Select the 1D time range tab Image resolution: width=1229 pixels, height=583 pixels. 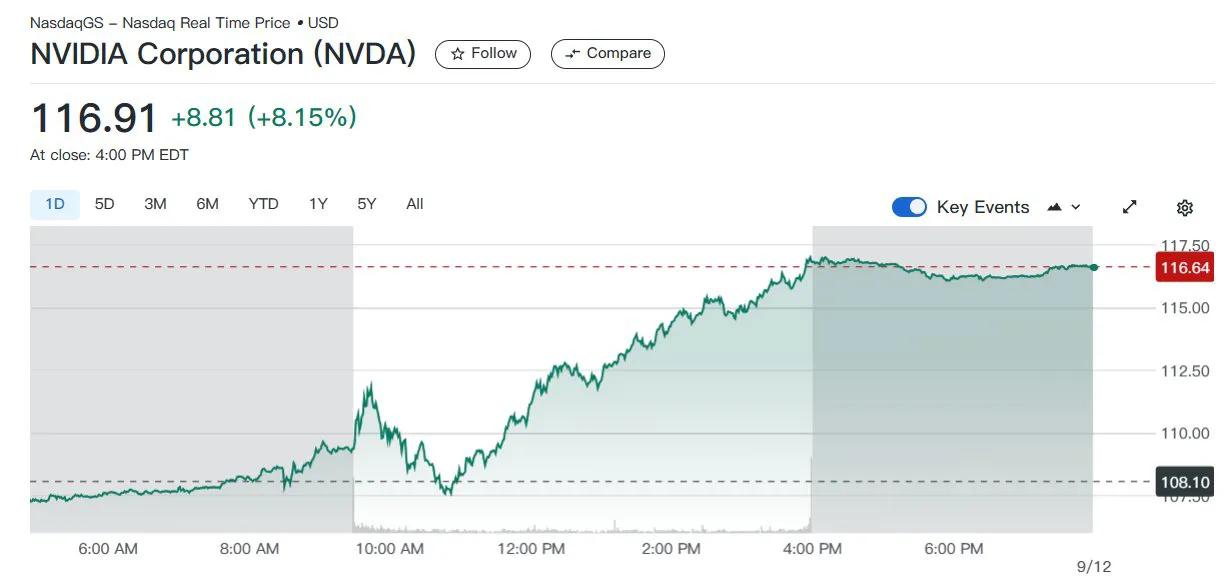[x=55, y=204]
